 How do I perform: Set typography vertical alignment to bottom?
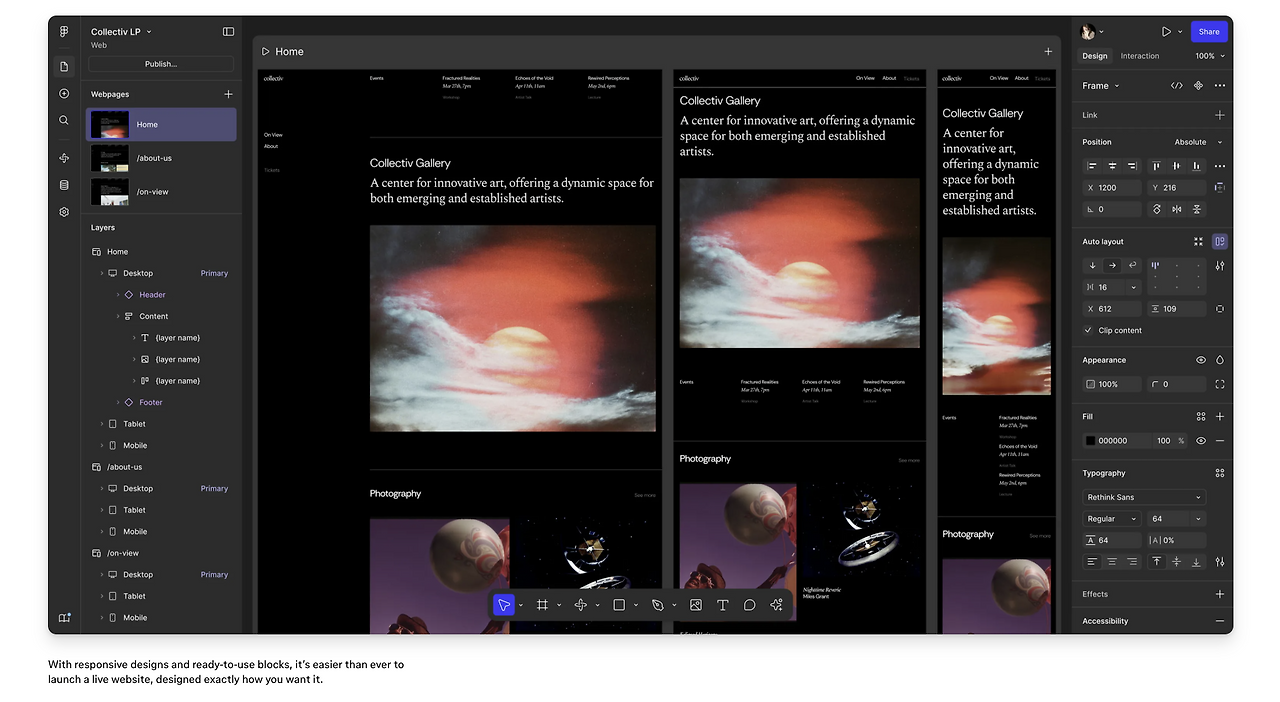1197,562
